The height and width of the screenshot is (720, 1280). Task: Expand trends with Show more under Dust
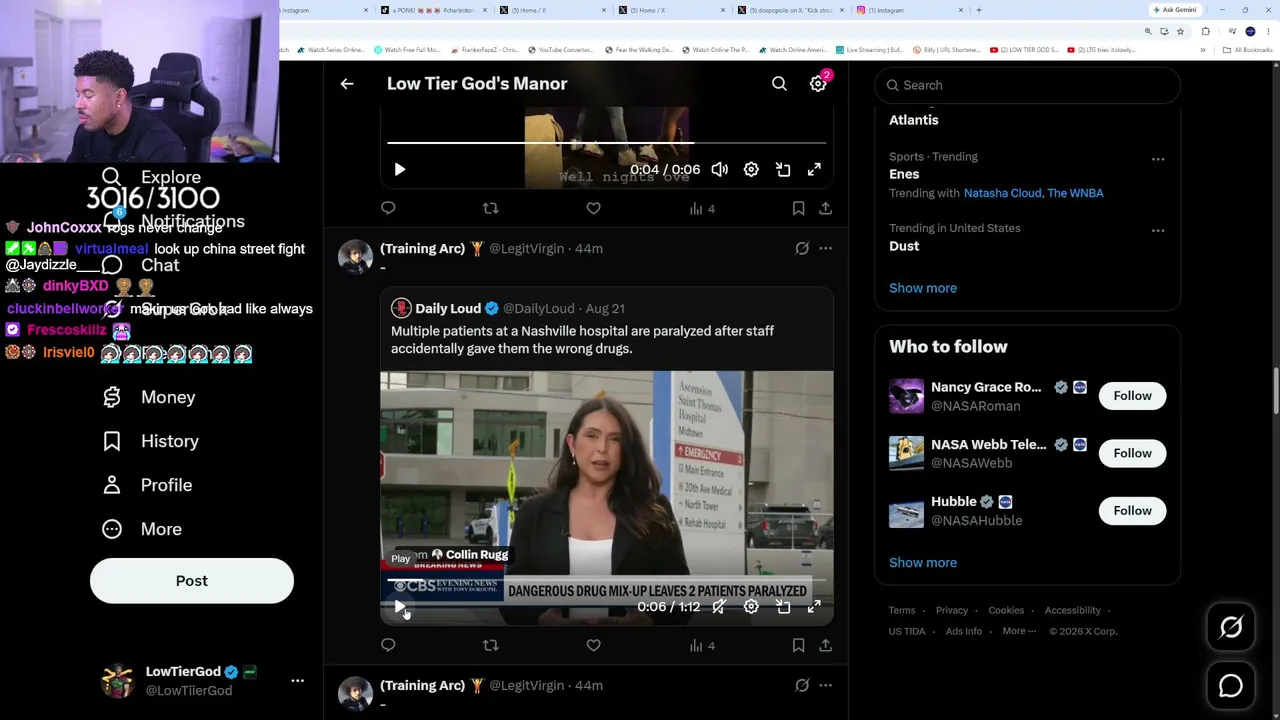(x=923, y=288)
